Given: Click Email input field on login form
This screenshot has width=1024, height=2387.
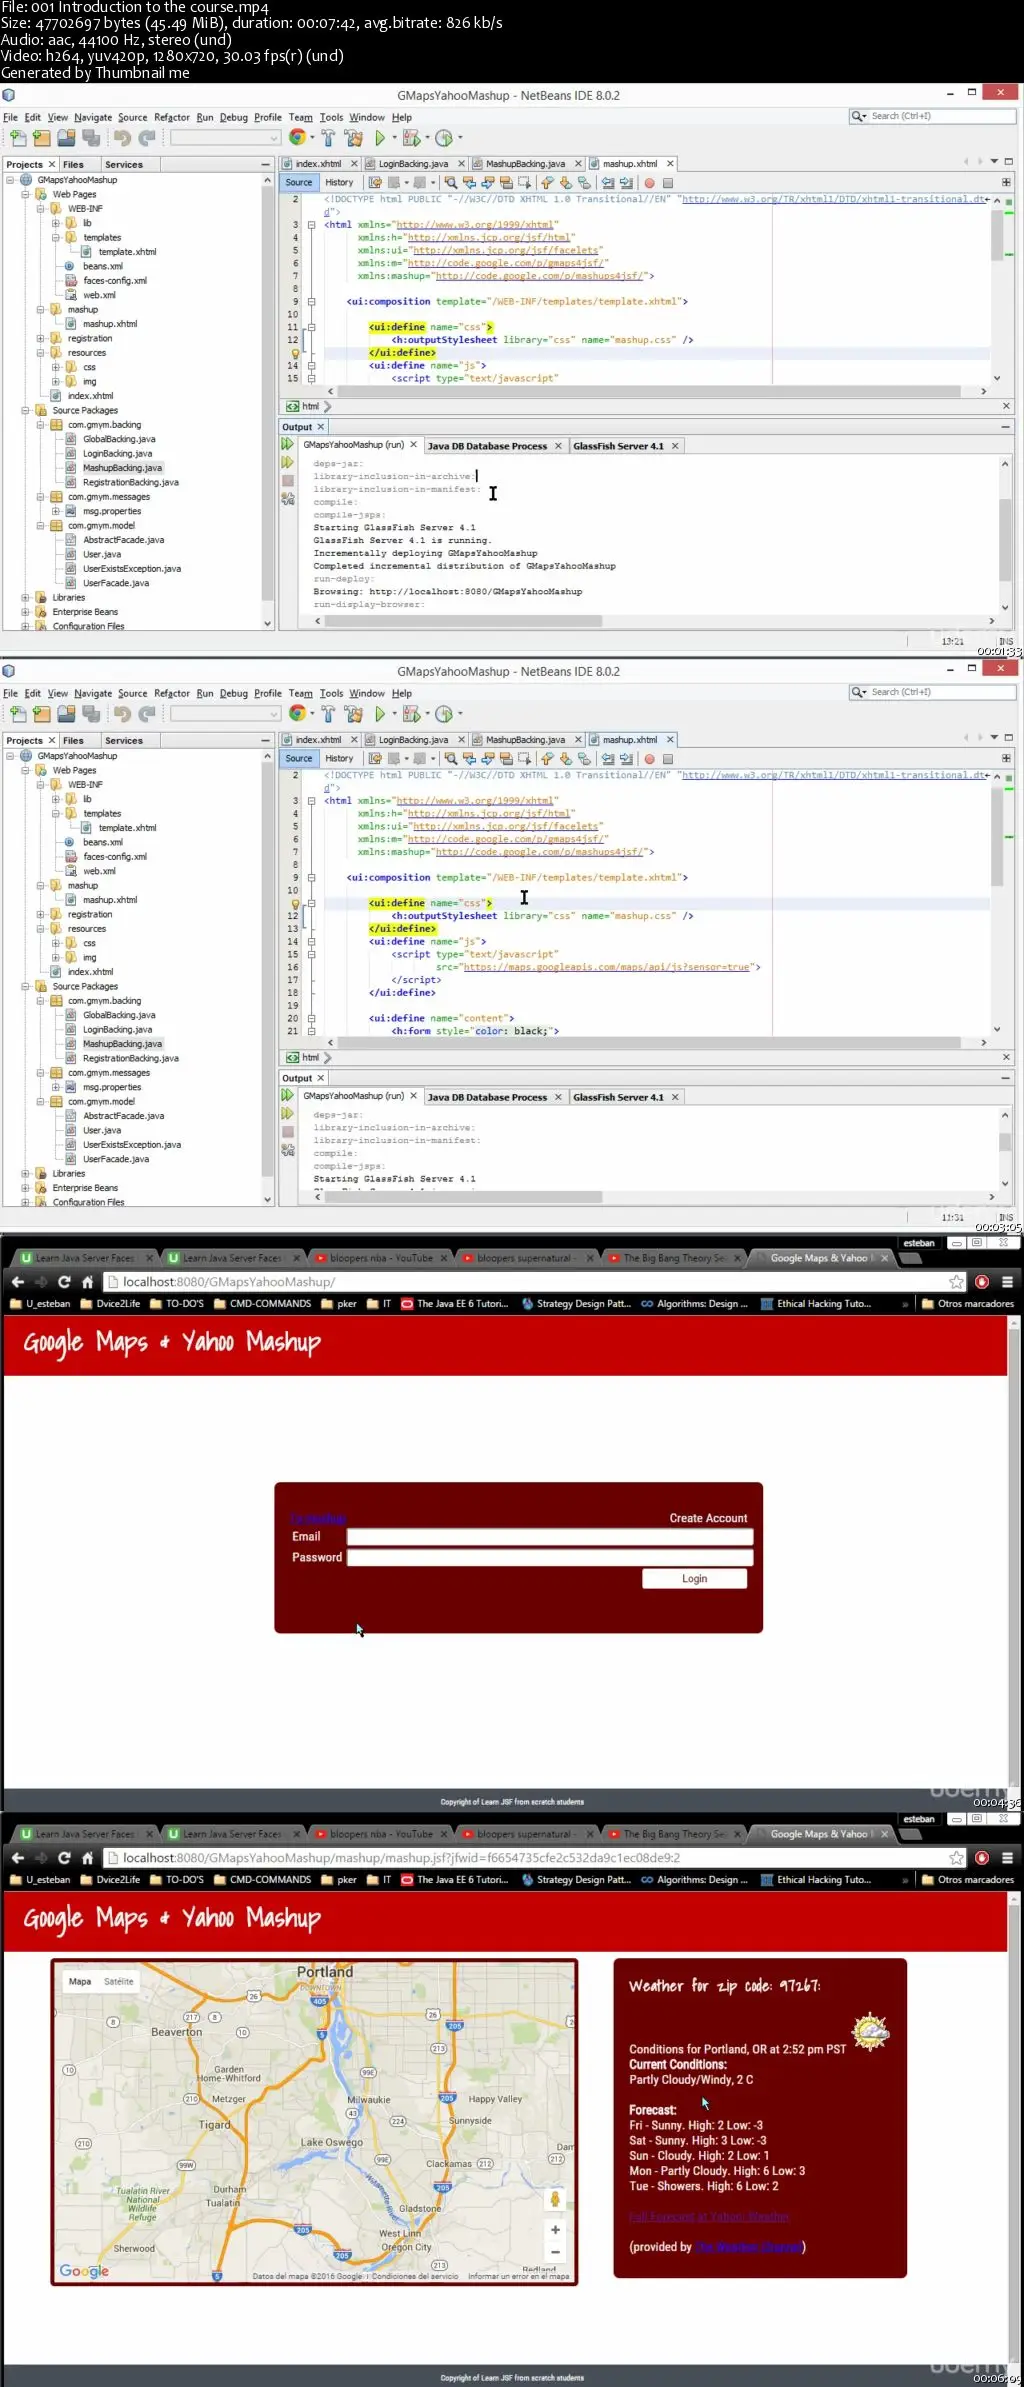Looking at the screenshot, I should pos(550,1536).
